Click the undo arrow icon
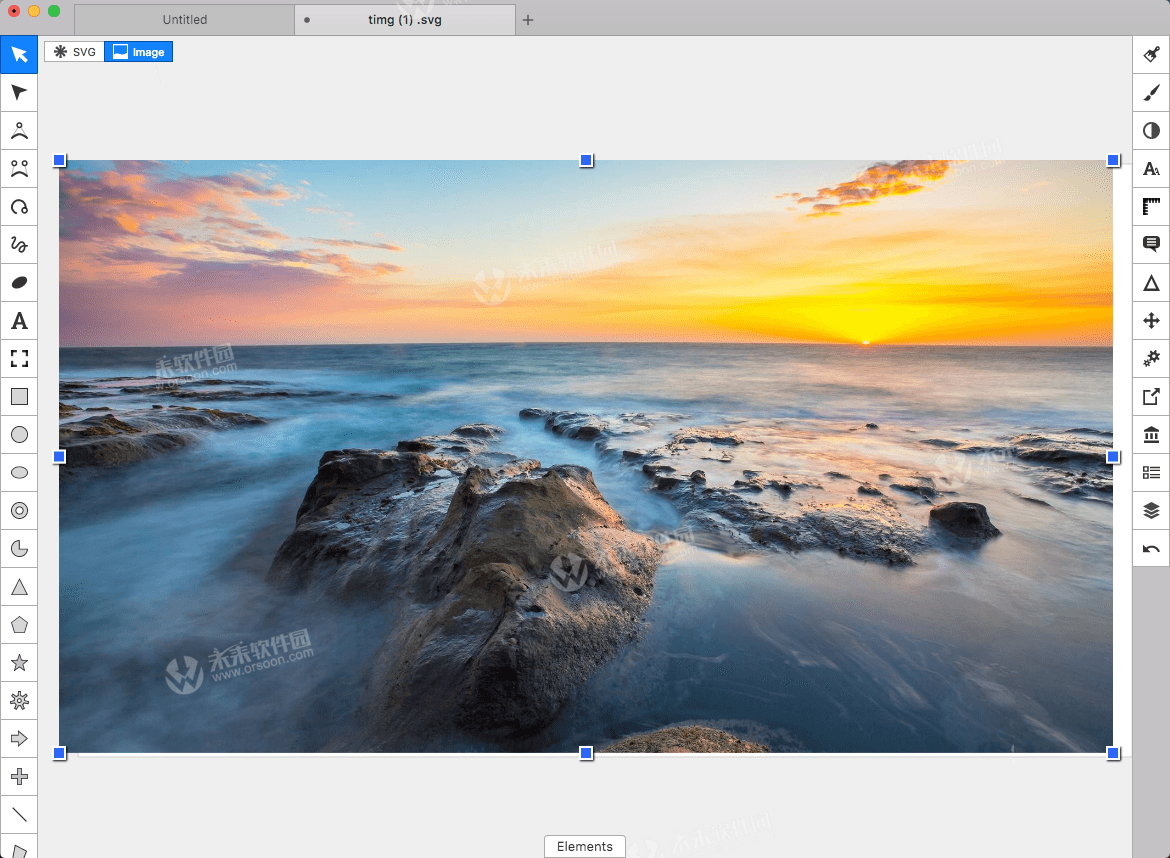Viewport: 1170px width, 858px height. tap(1151, 549)
